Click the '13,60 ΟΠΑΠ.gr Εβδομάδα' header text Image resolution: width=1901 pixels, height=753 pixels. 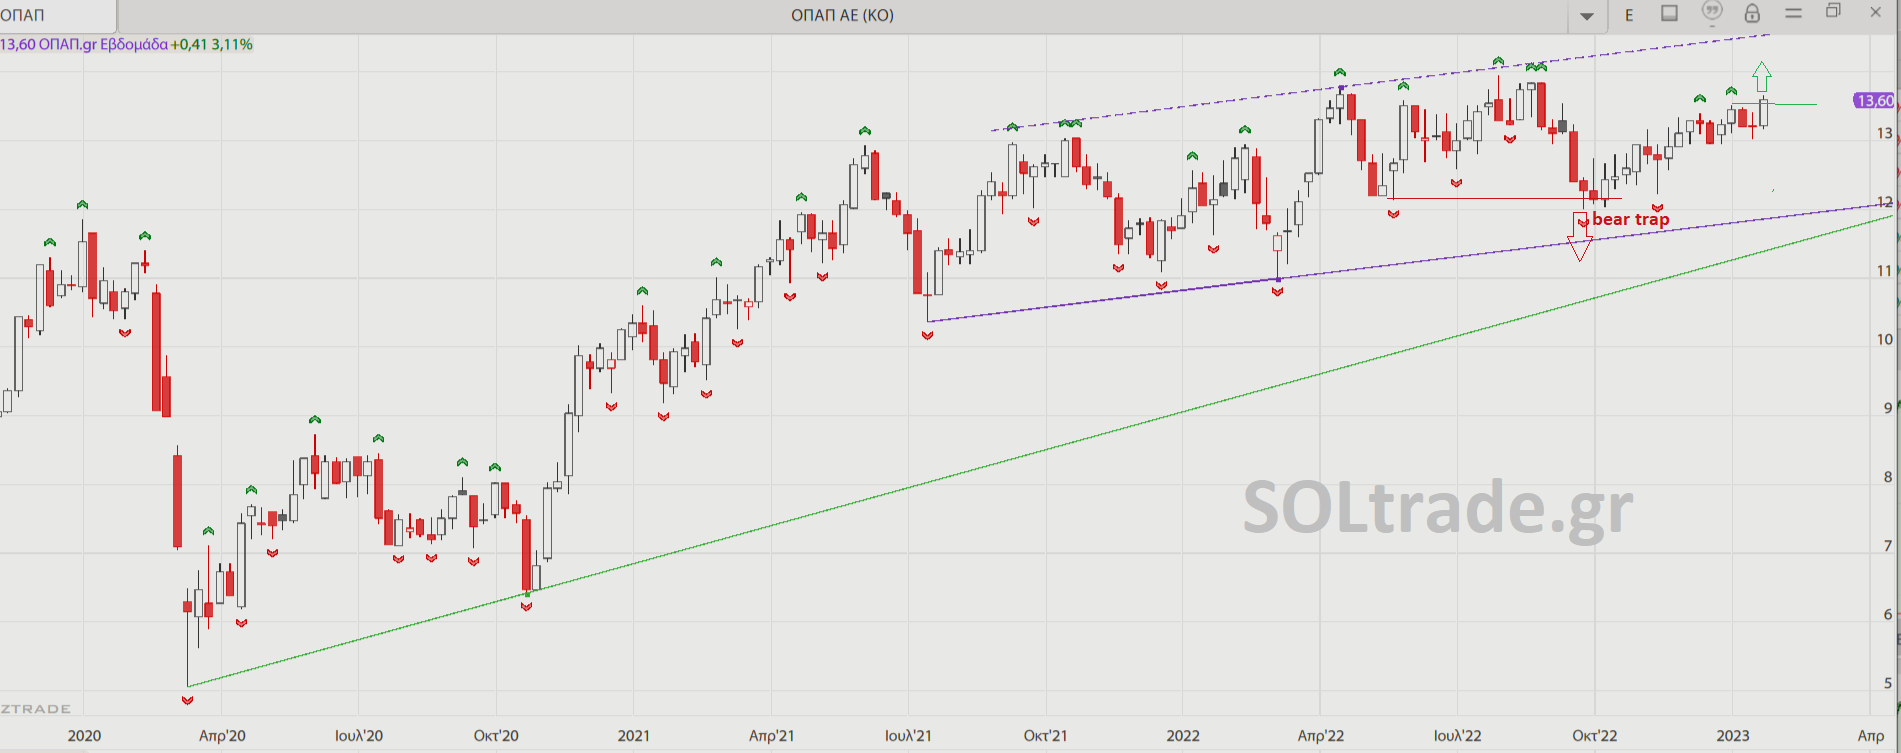(x=84, y=44)
